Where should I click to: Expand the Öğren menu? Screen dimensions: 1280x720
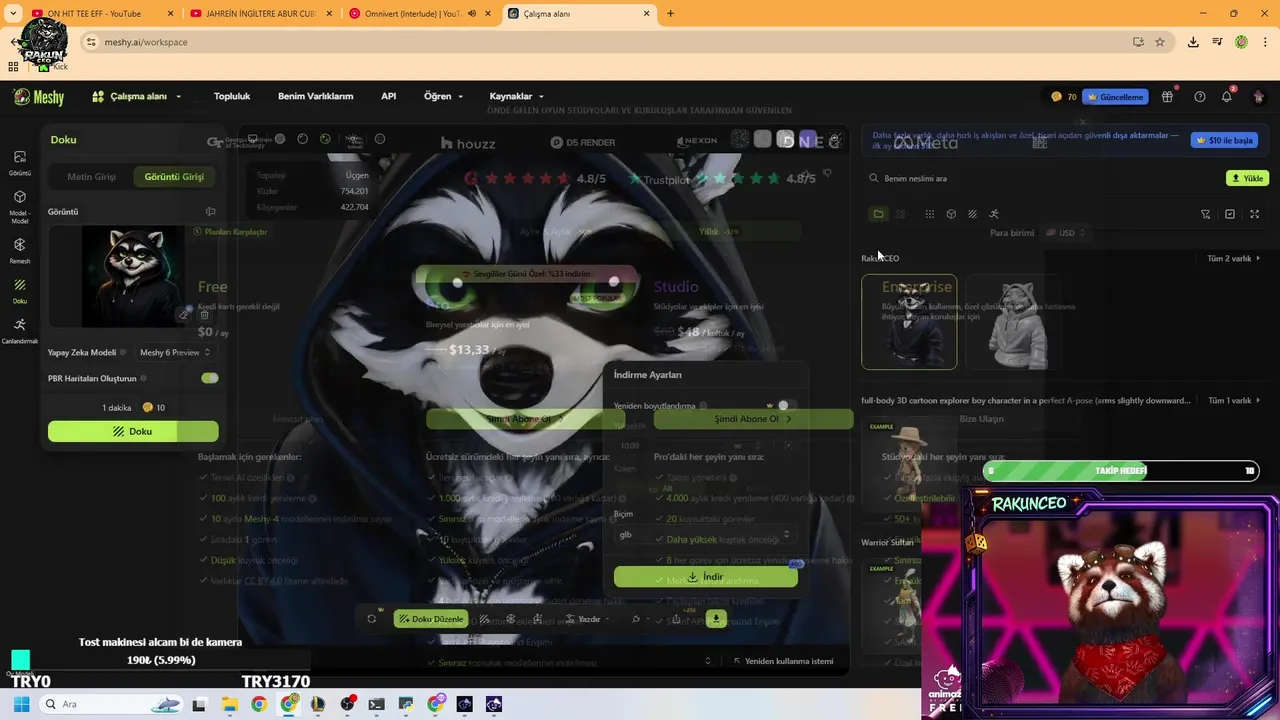click(444, 97)
